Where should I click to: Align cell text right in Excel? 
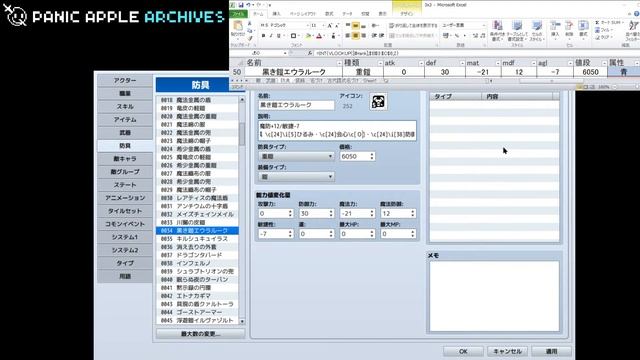(x=363, y=36)
